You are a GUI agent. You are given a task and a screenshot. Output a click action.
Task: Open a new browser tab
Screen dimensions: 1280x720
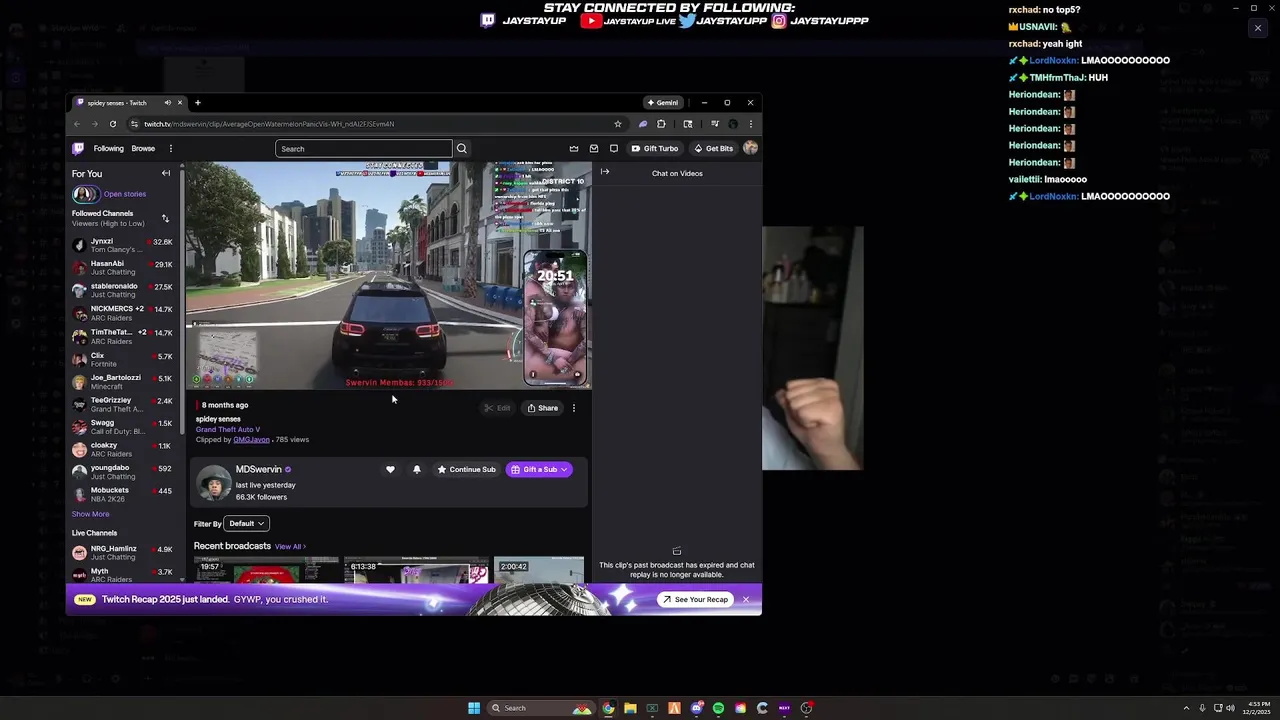point(197,102)
